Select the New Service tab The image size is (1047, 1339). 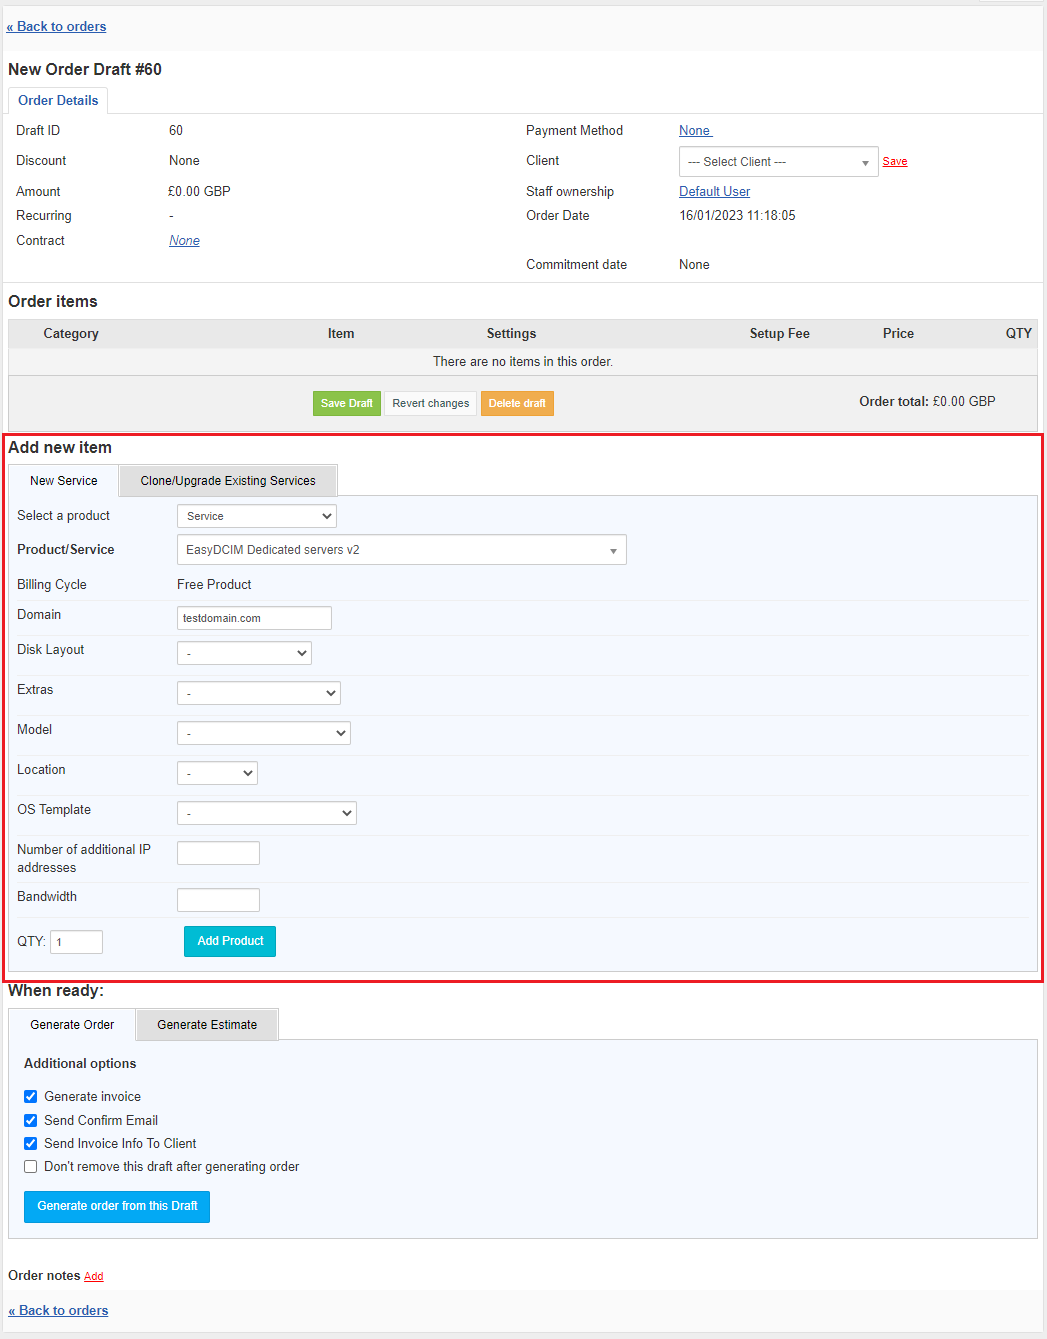pyautogui.click(x=64, y=481)
